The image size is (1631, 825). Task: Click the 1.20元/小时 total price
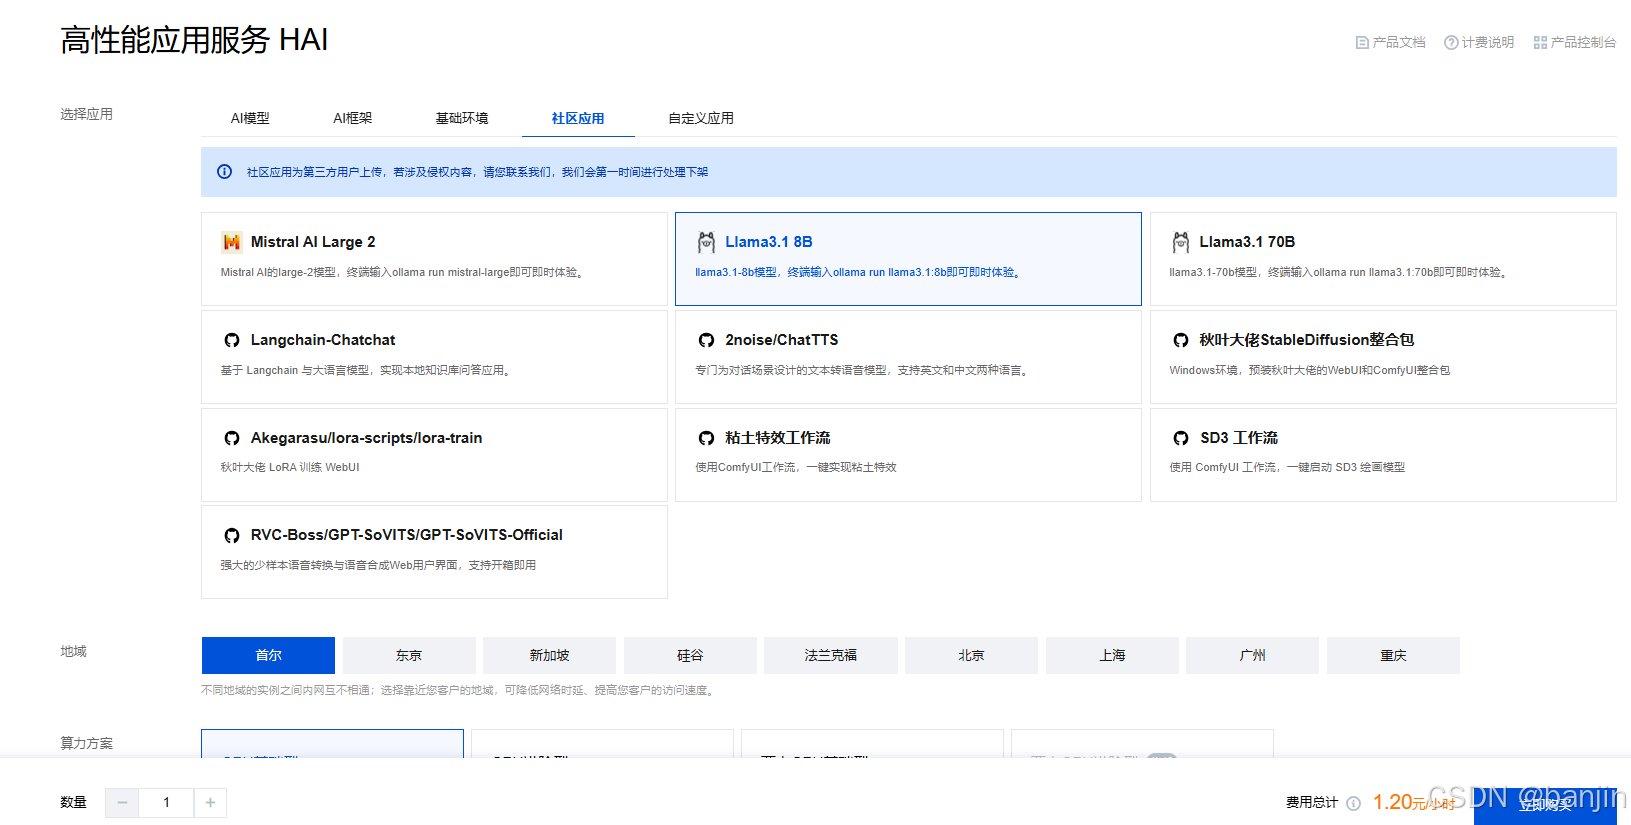1414,803
